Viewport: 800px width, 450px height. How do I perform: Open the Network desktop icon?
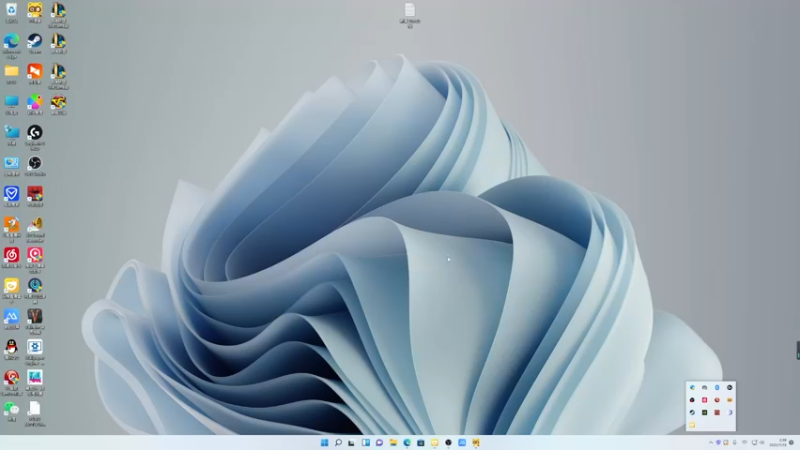pyautogui.click(x=11, y=135)
